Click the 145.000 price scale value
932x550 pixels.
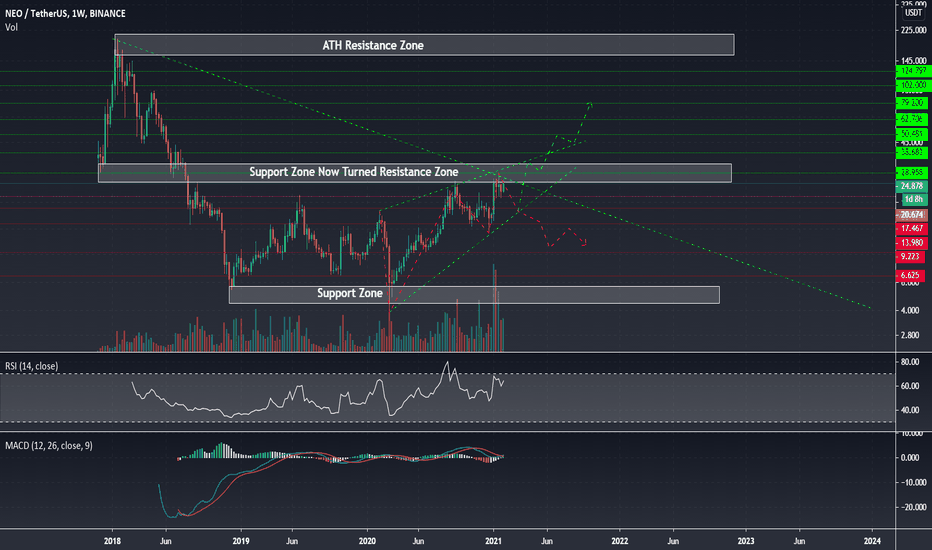(x=914, y=61)
